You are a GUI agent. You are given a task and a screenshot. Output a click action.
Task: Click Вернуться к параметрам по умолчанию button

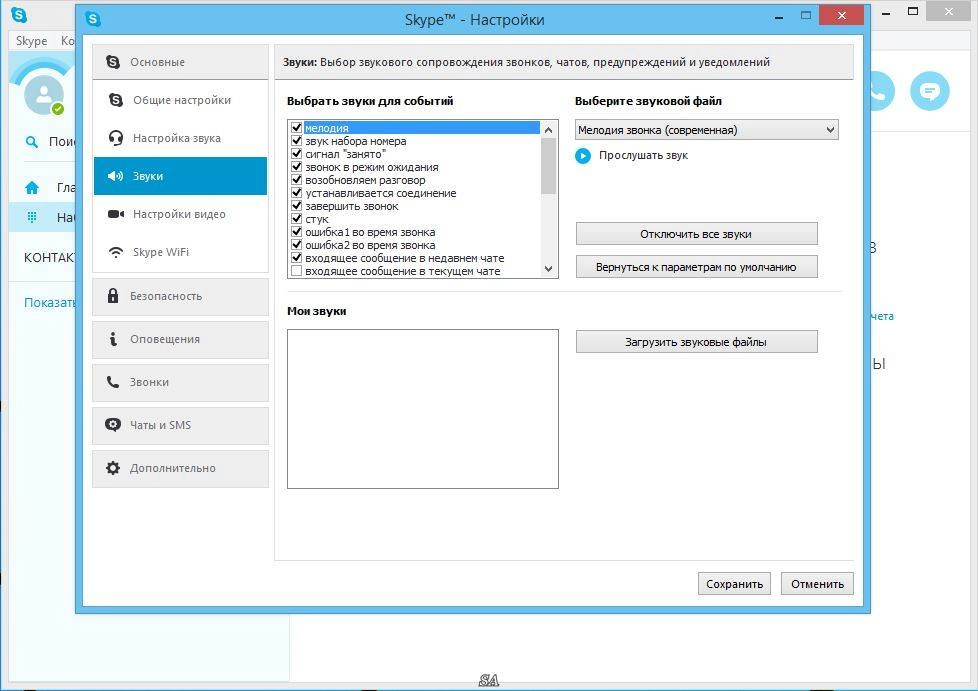696,267
